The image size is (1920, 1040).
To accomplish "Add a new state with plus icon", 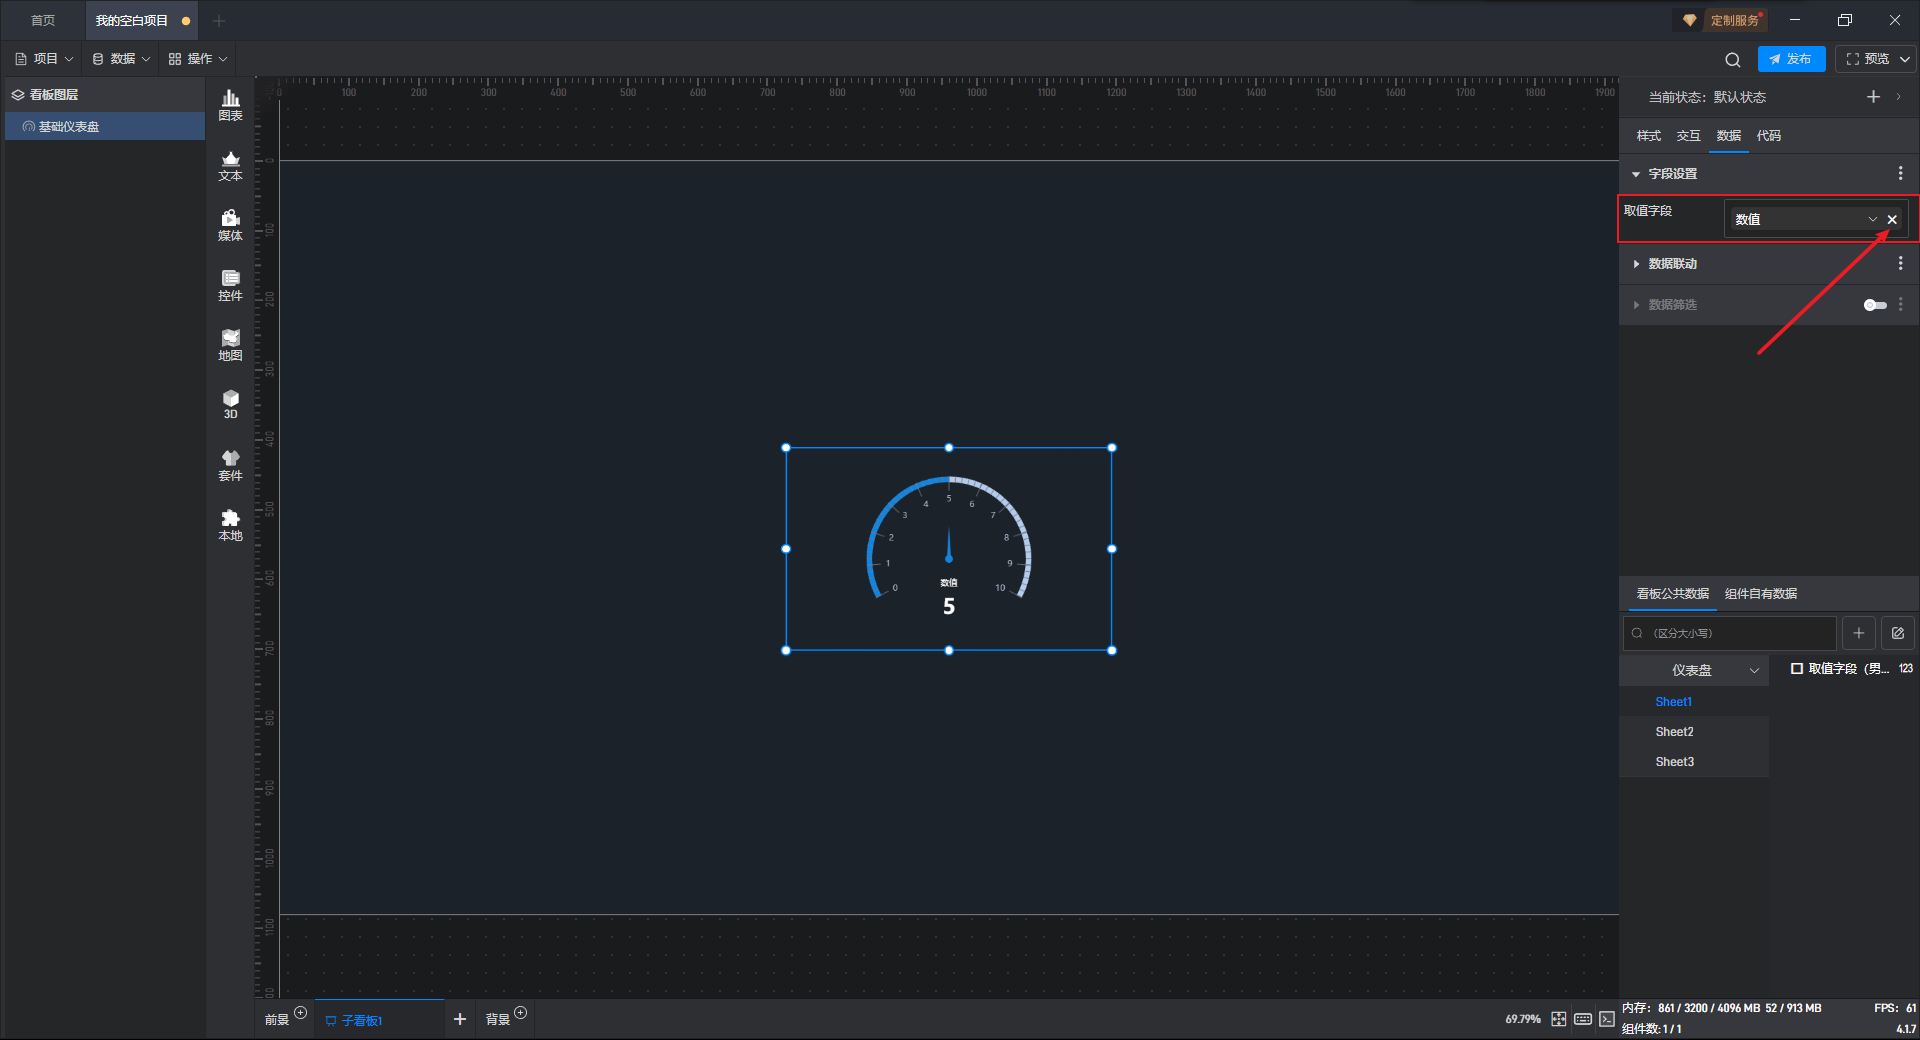I will (1873, 97).
